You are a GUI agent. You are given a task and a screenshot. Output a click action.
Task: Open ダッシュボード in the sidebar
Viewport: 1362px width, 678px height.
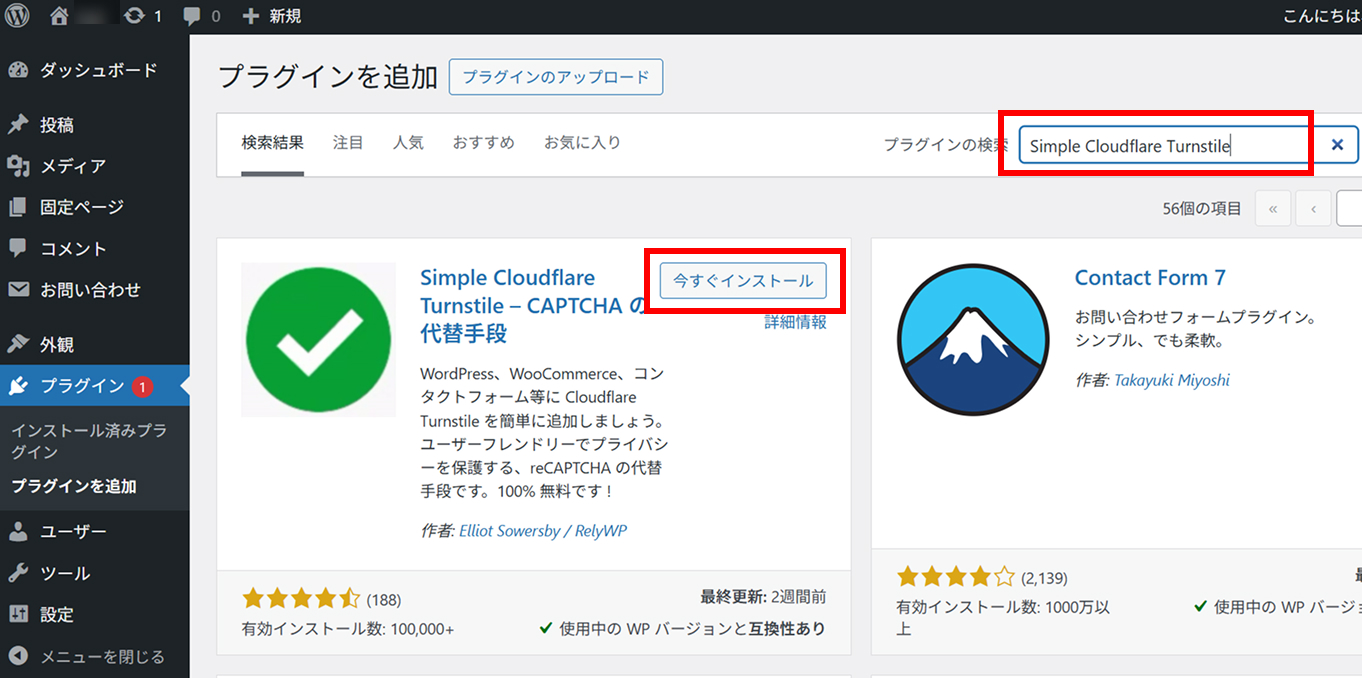(95, 70)
